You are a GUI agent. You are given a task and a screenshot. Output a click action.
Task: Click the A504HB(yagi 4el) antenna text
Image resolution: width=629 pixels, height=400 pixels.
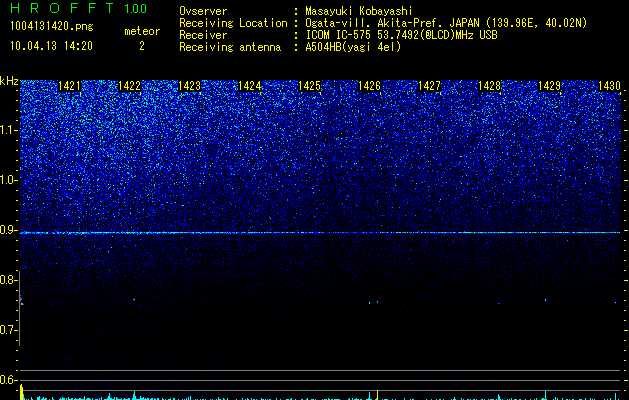click(x=353, y=48)
